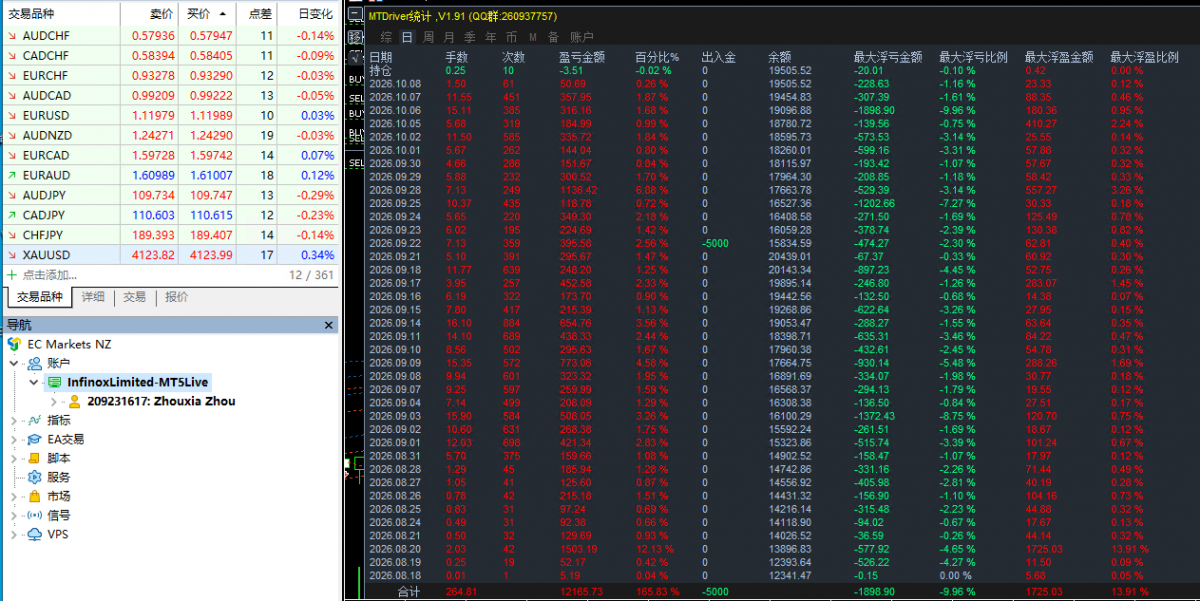Viewport: 1200px width, 601px height.
Task: Switch to the 详细 tab
Action: 93,297
